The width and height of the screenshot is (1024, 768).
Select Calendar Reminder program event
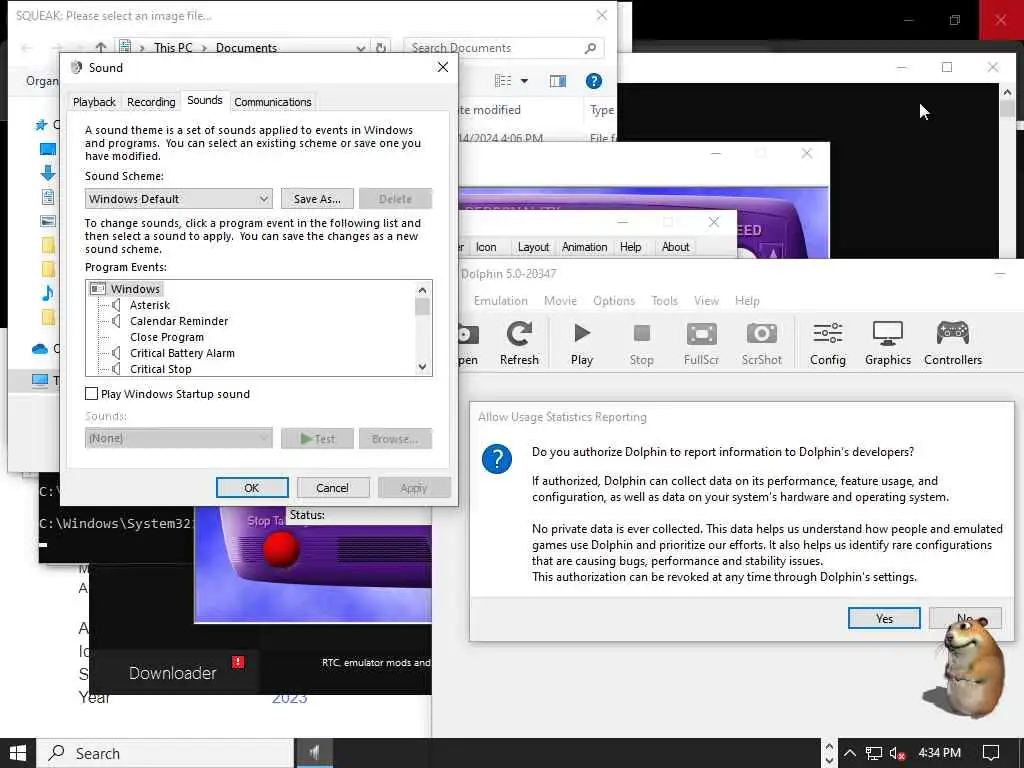pyautogui.click(x=179, y=321)
